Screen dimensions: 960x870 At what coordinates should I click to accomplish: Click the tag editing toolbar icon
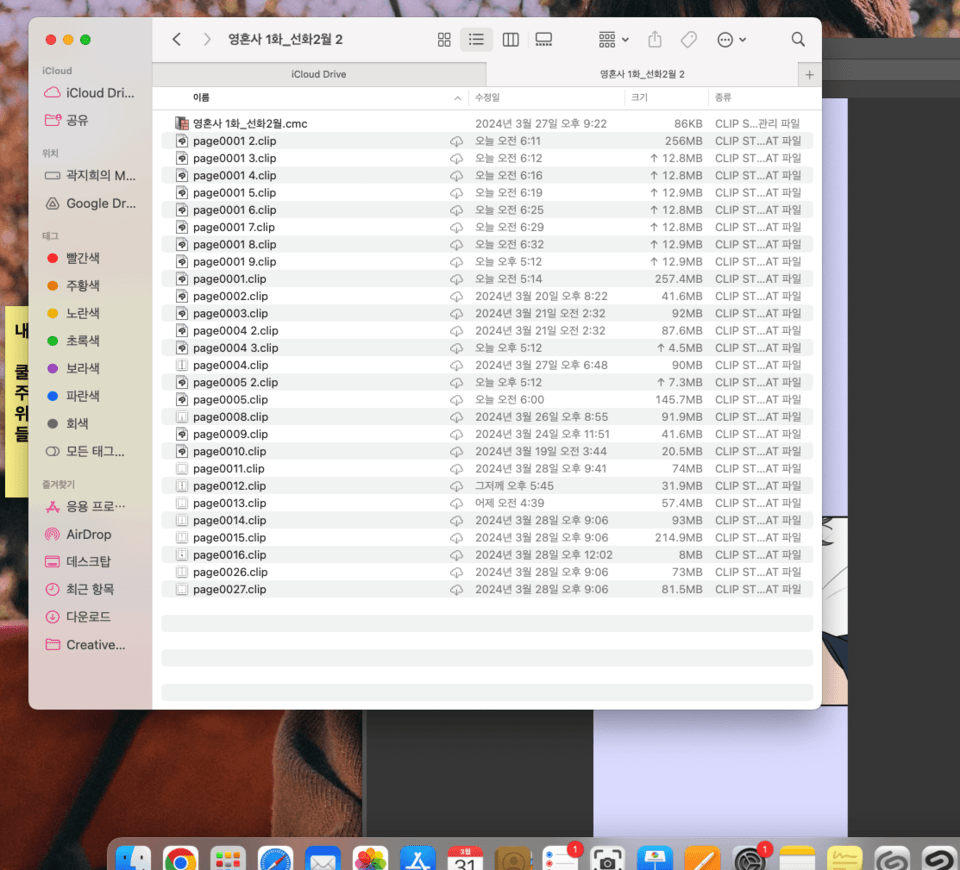tap(688, 40)
